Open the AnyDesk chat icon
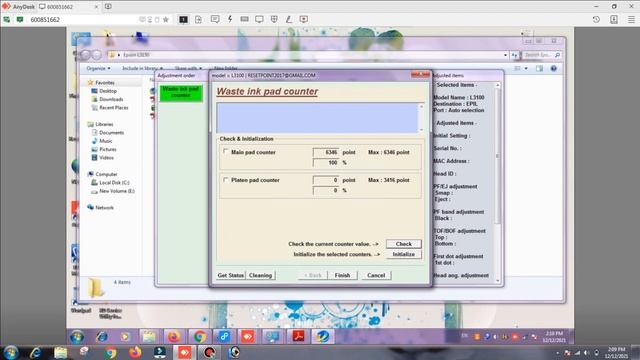The height and width of the screenshot is (360, 640). coord(215,19)
